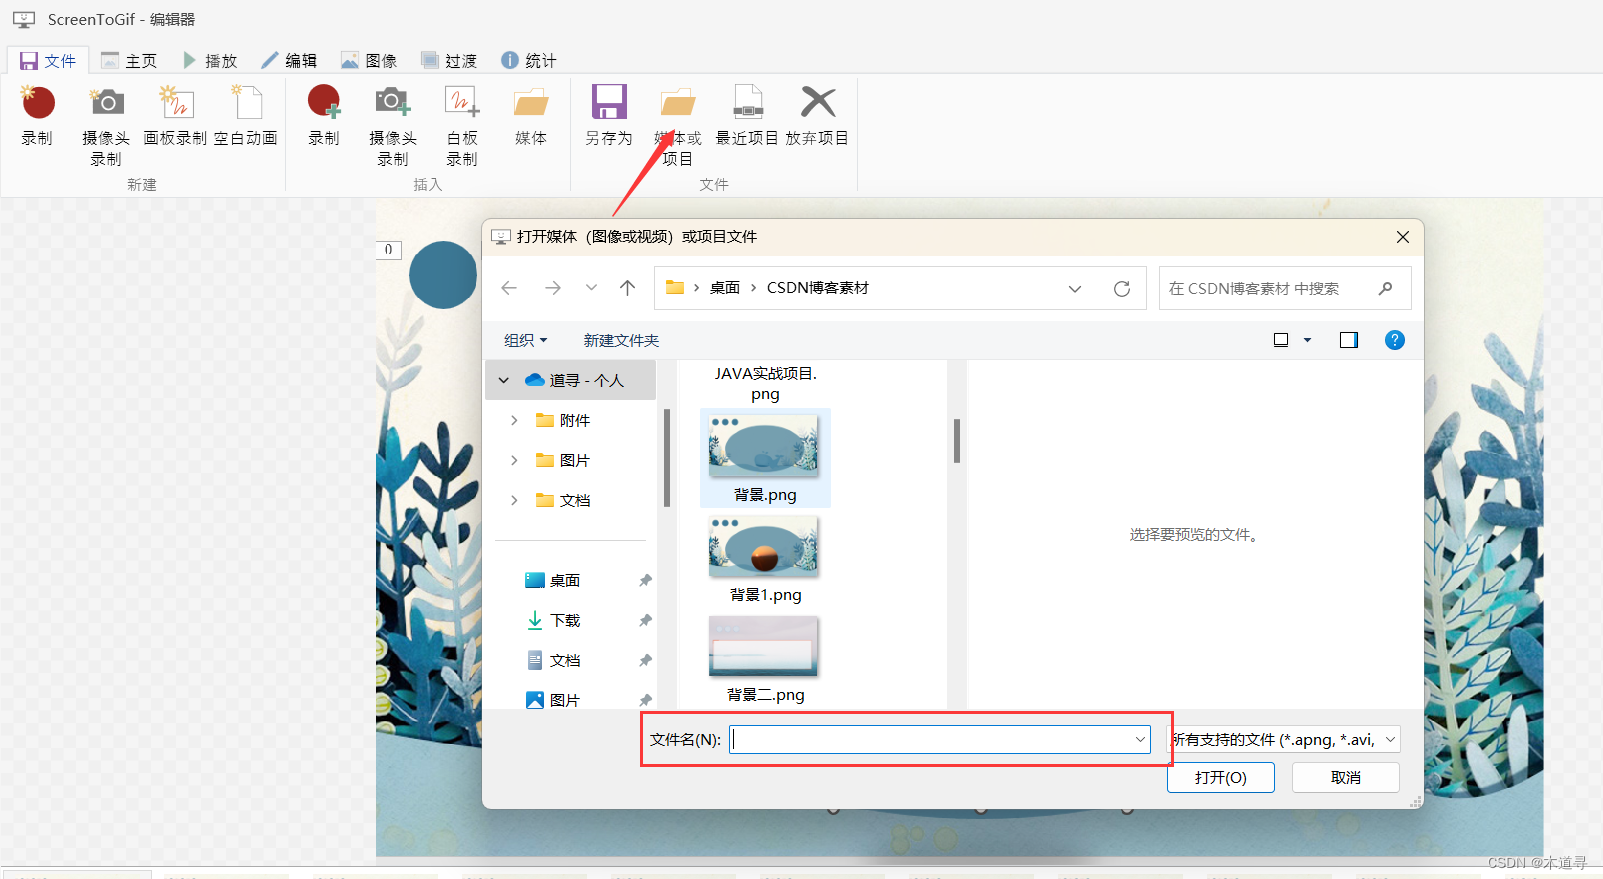Viewport: 1603px width, 879px height.
Task: Discard the current project (放弃项目)
Action: [x=817, y=116]
